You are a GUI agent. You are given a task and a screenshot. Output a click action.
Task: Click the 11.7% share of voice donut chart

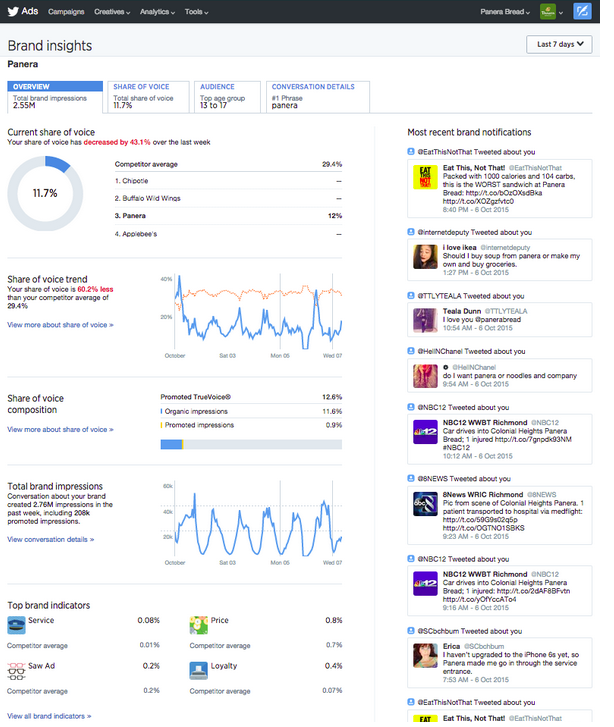tap(45, 193)
